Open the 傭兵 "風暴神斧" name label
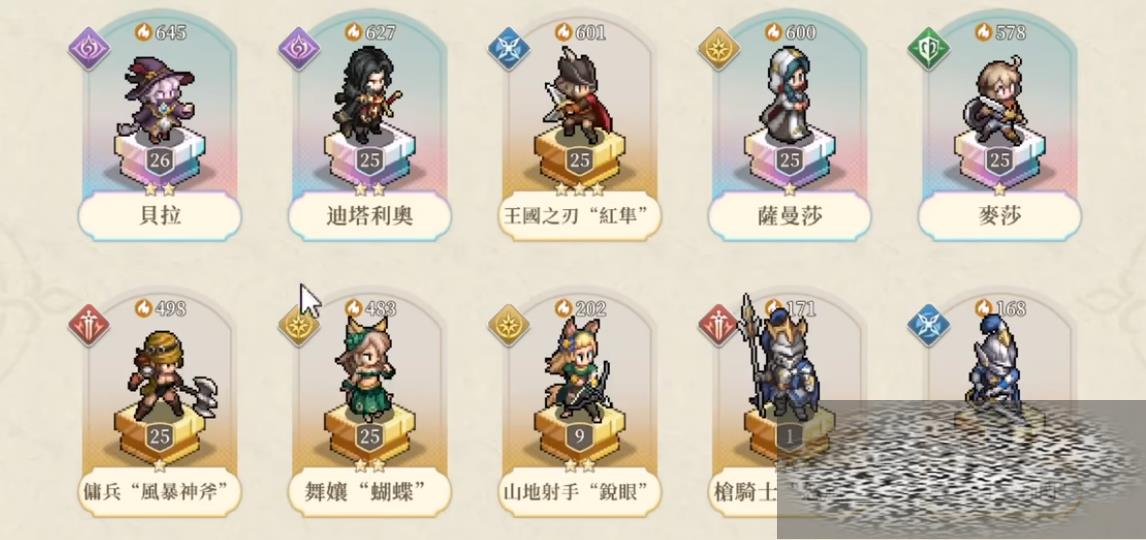This screenshot has height=540, width=1146. (x=160, y=492)
